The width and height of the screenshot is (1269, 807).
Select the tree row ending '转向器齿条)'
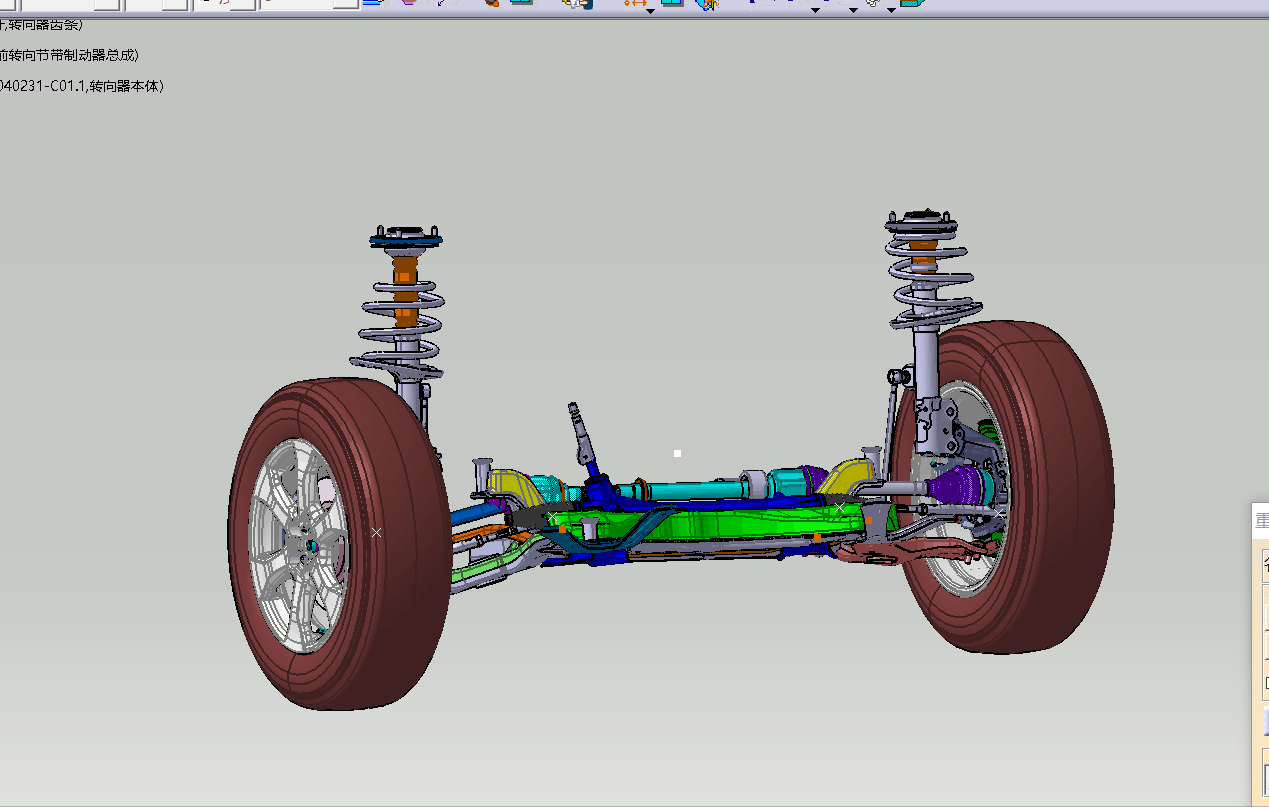tap(42, 24)
